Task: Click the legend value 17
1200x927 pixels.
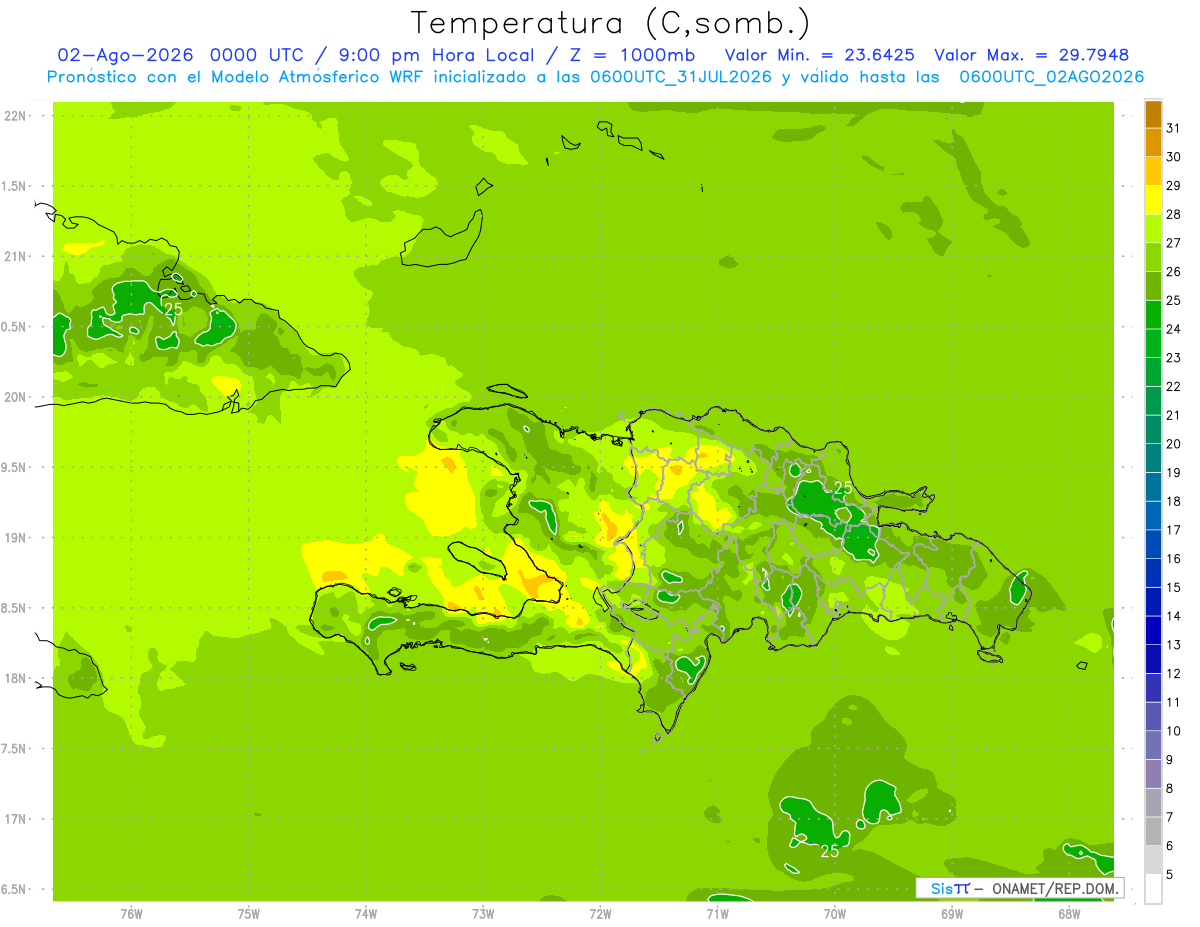Action: click(1174, 530)
